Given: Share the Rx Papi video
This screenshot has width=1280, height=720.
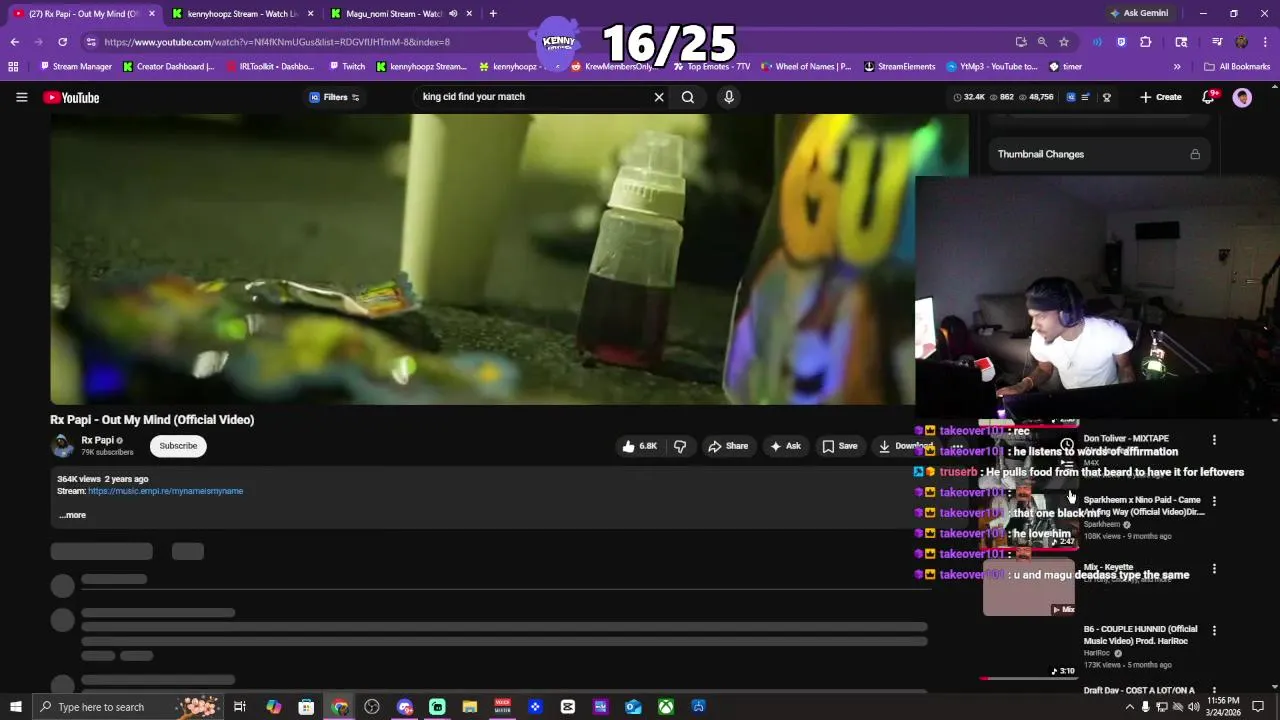Looking at the screenshot, I should (728, 446).
